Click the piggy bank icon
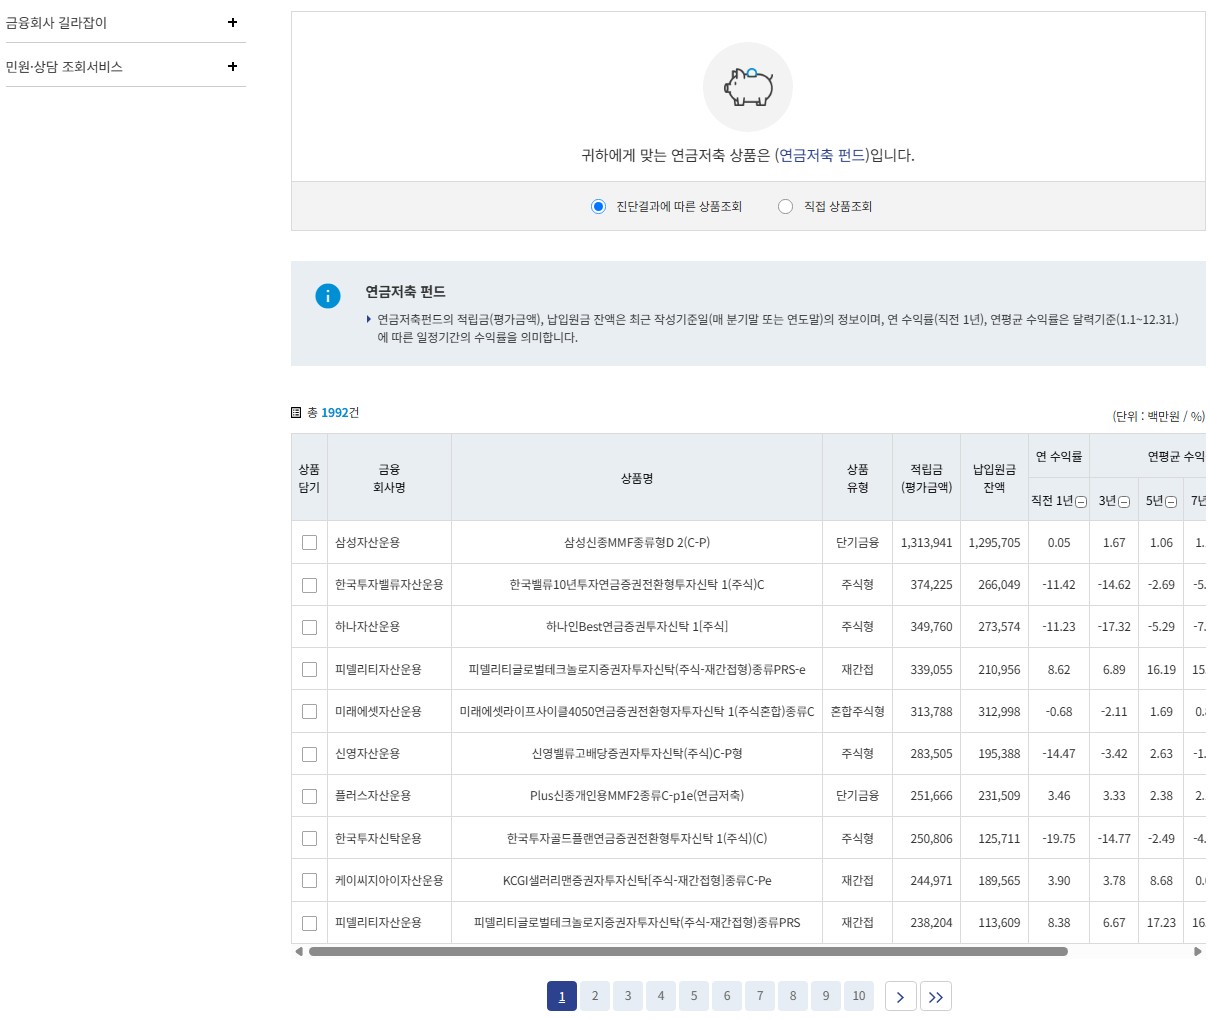The image size is (1210, 1020). 748,87
